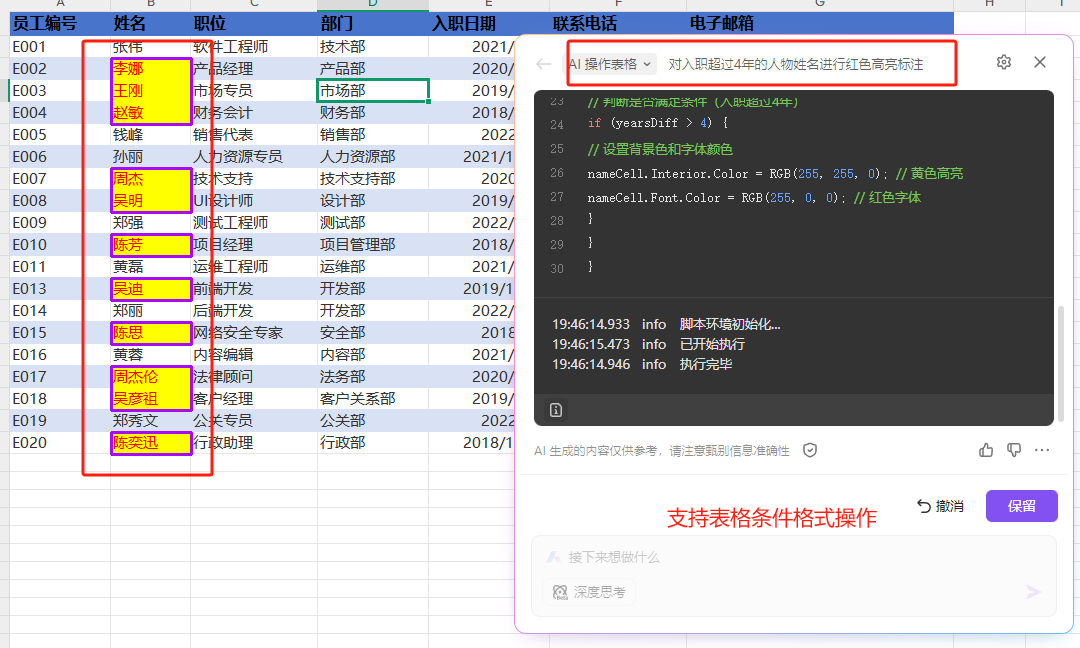Select the department cell 技术部
The height and width of the screenshot is (648, 1080).
click(x=373, y=47)
